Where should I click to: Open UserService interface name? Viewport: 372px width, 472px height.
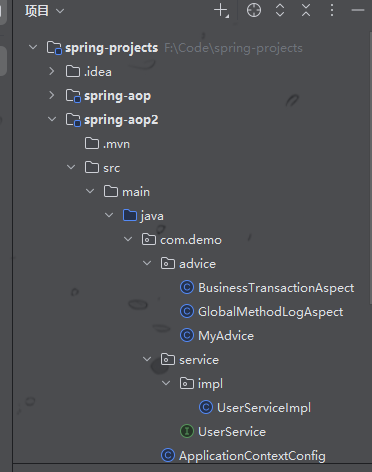coord(232,432)
